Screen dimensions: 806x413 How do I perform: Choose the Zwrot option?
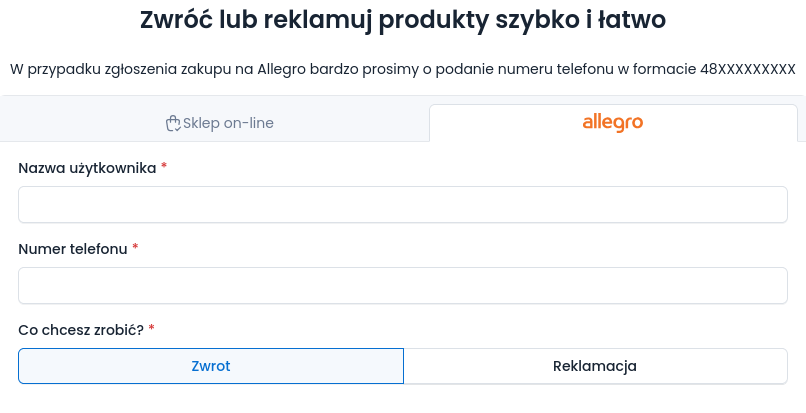click(x=211, y=366)
